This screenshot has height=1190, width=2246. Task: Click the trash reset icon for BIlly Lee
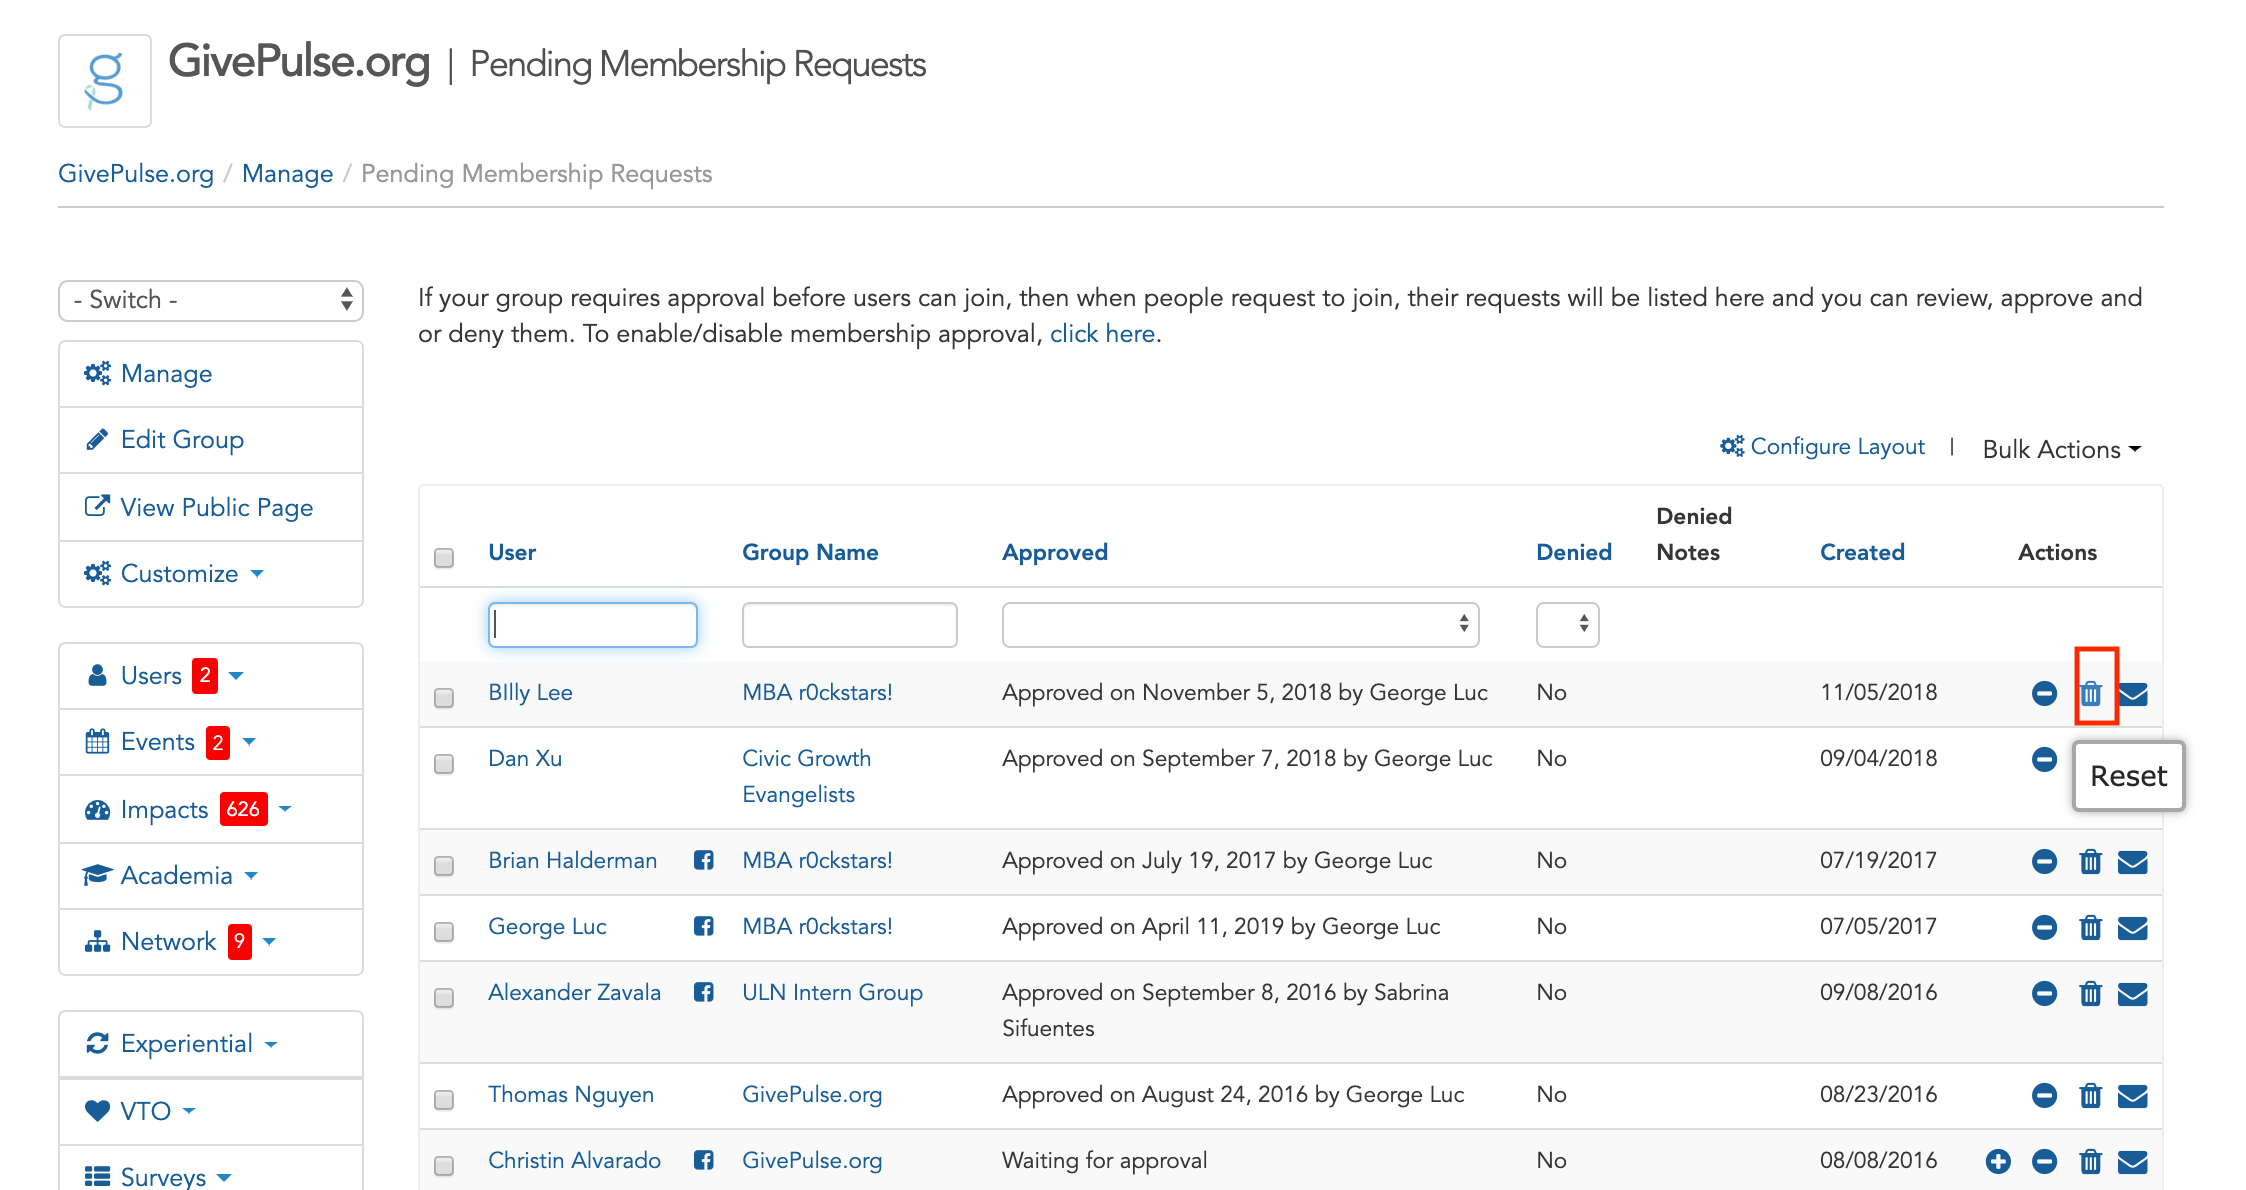2091,693
